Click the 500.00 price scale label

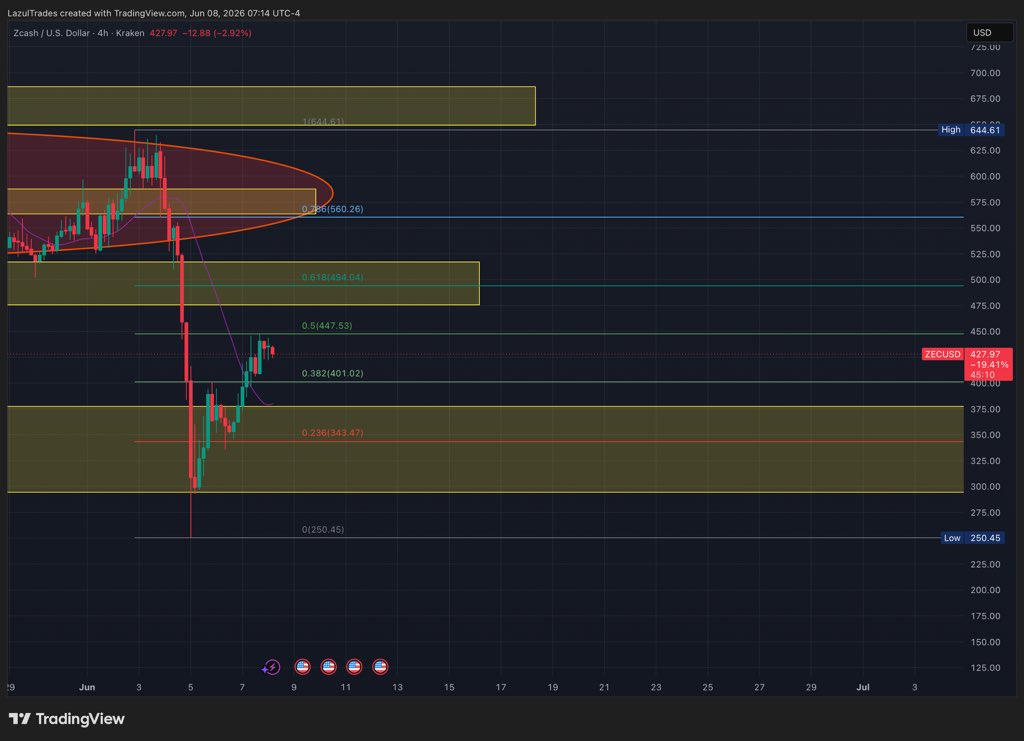(x=985, y=279)
